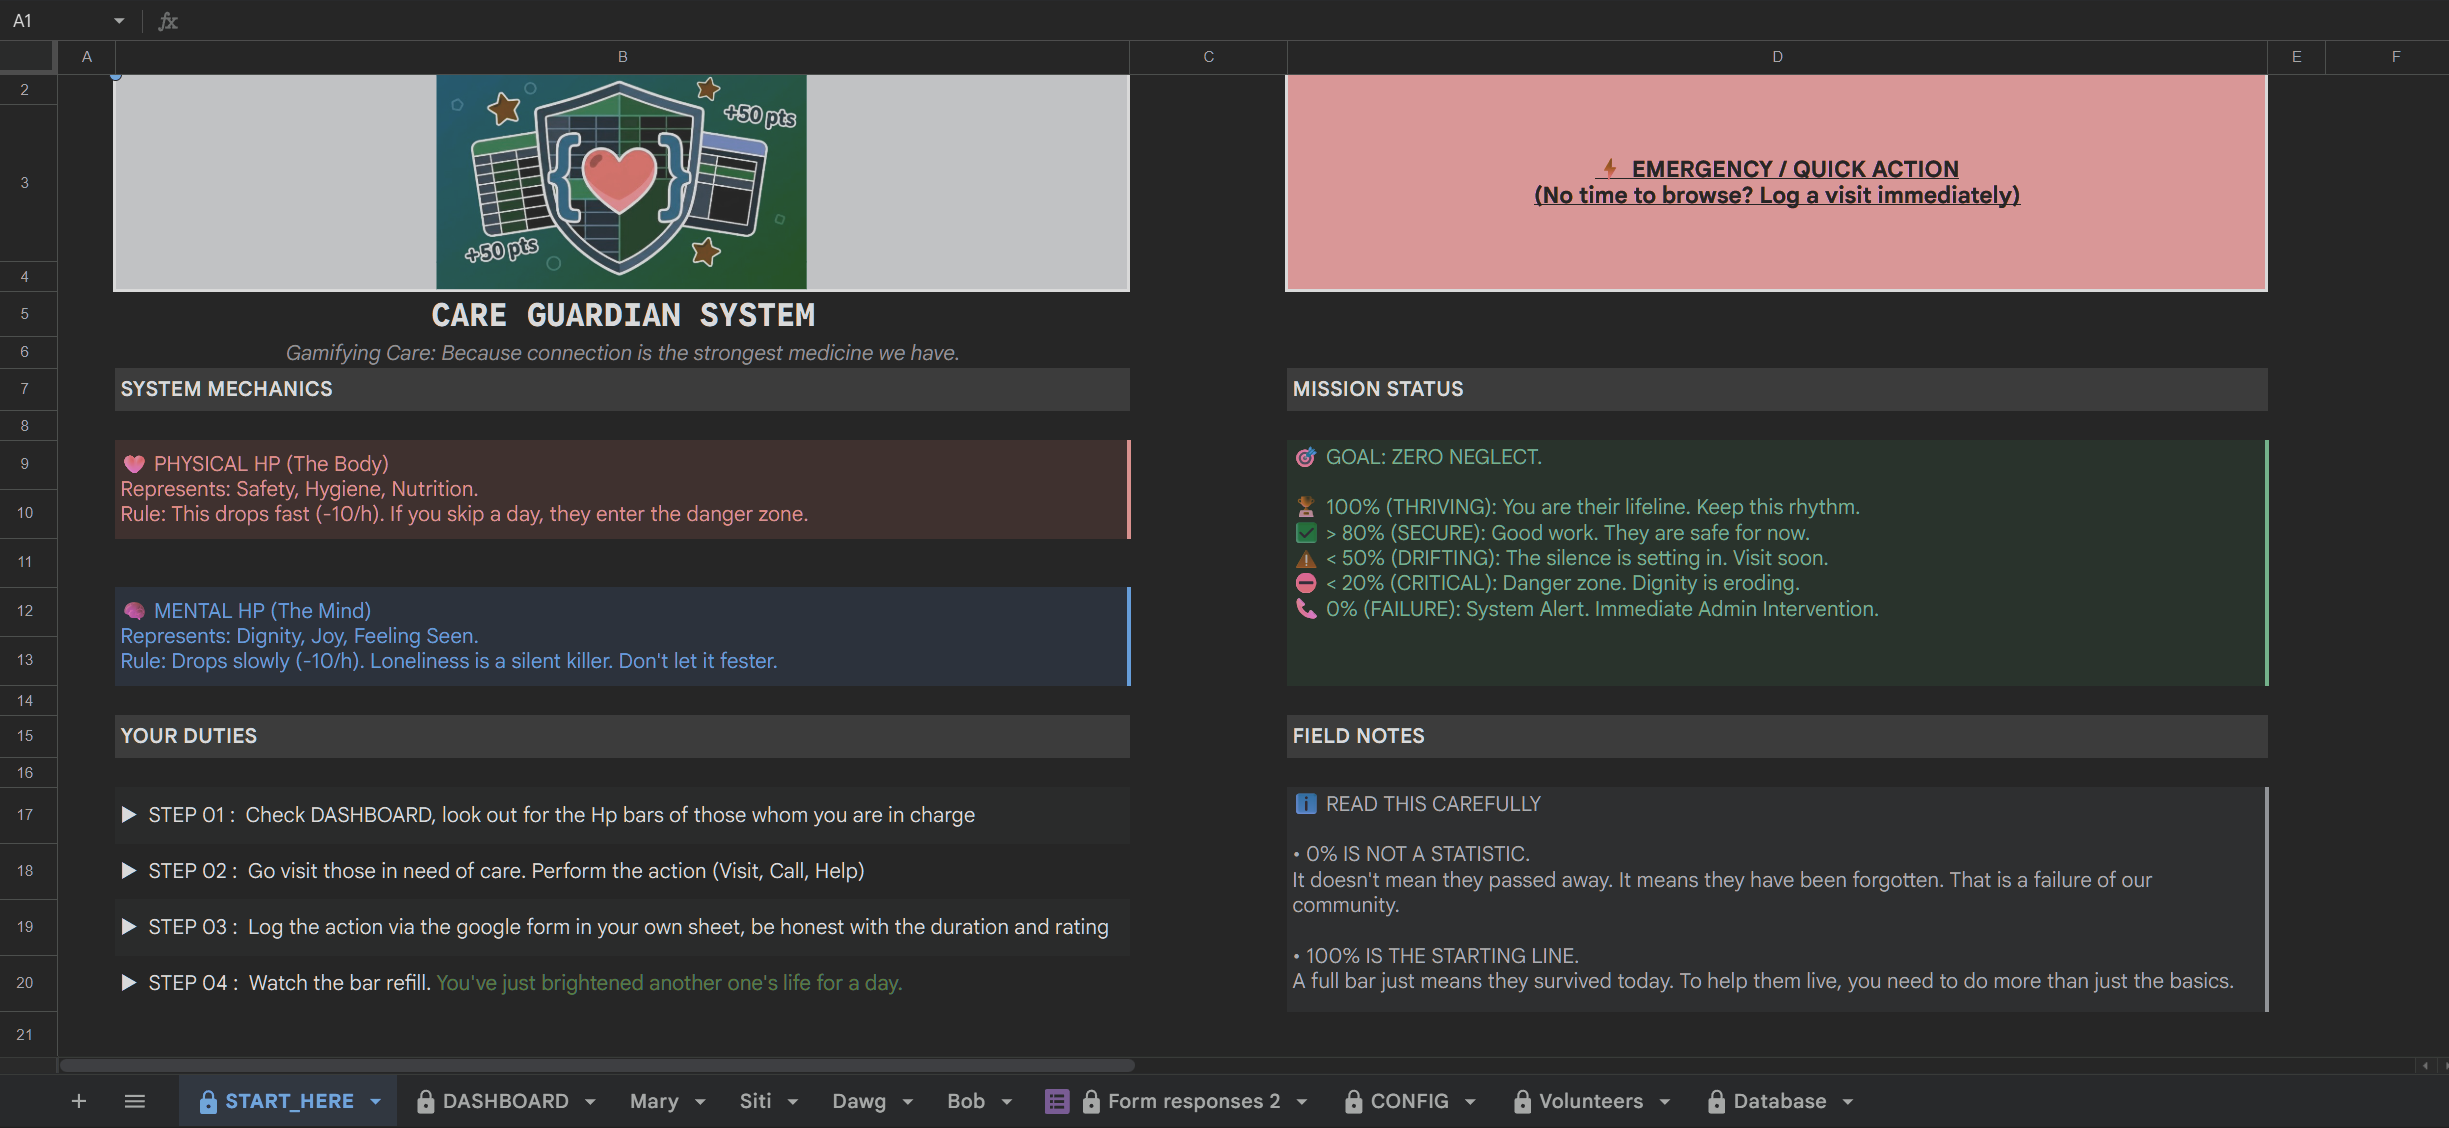The height and width of the screenshot is (1128, 2449).
Task: Open the all sheets list icon
Action: point(135,1101)
